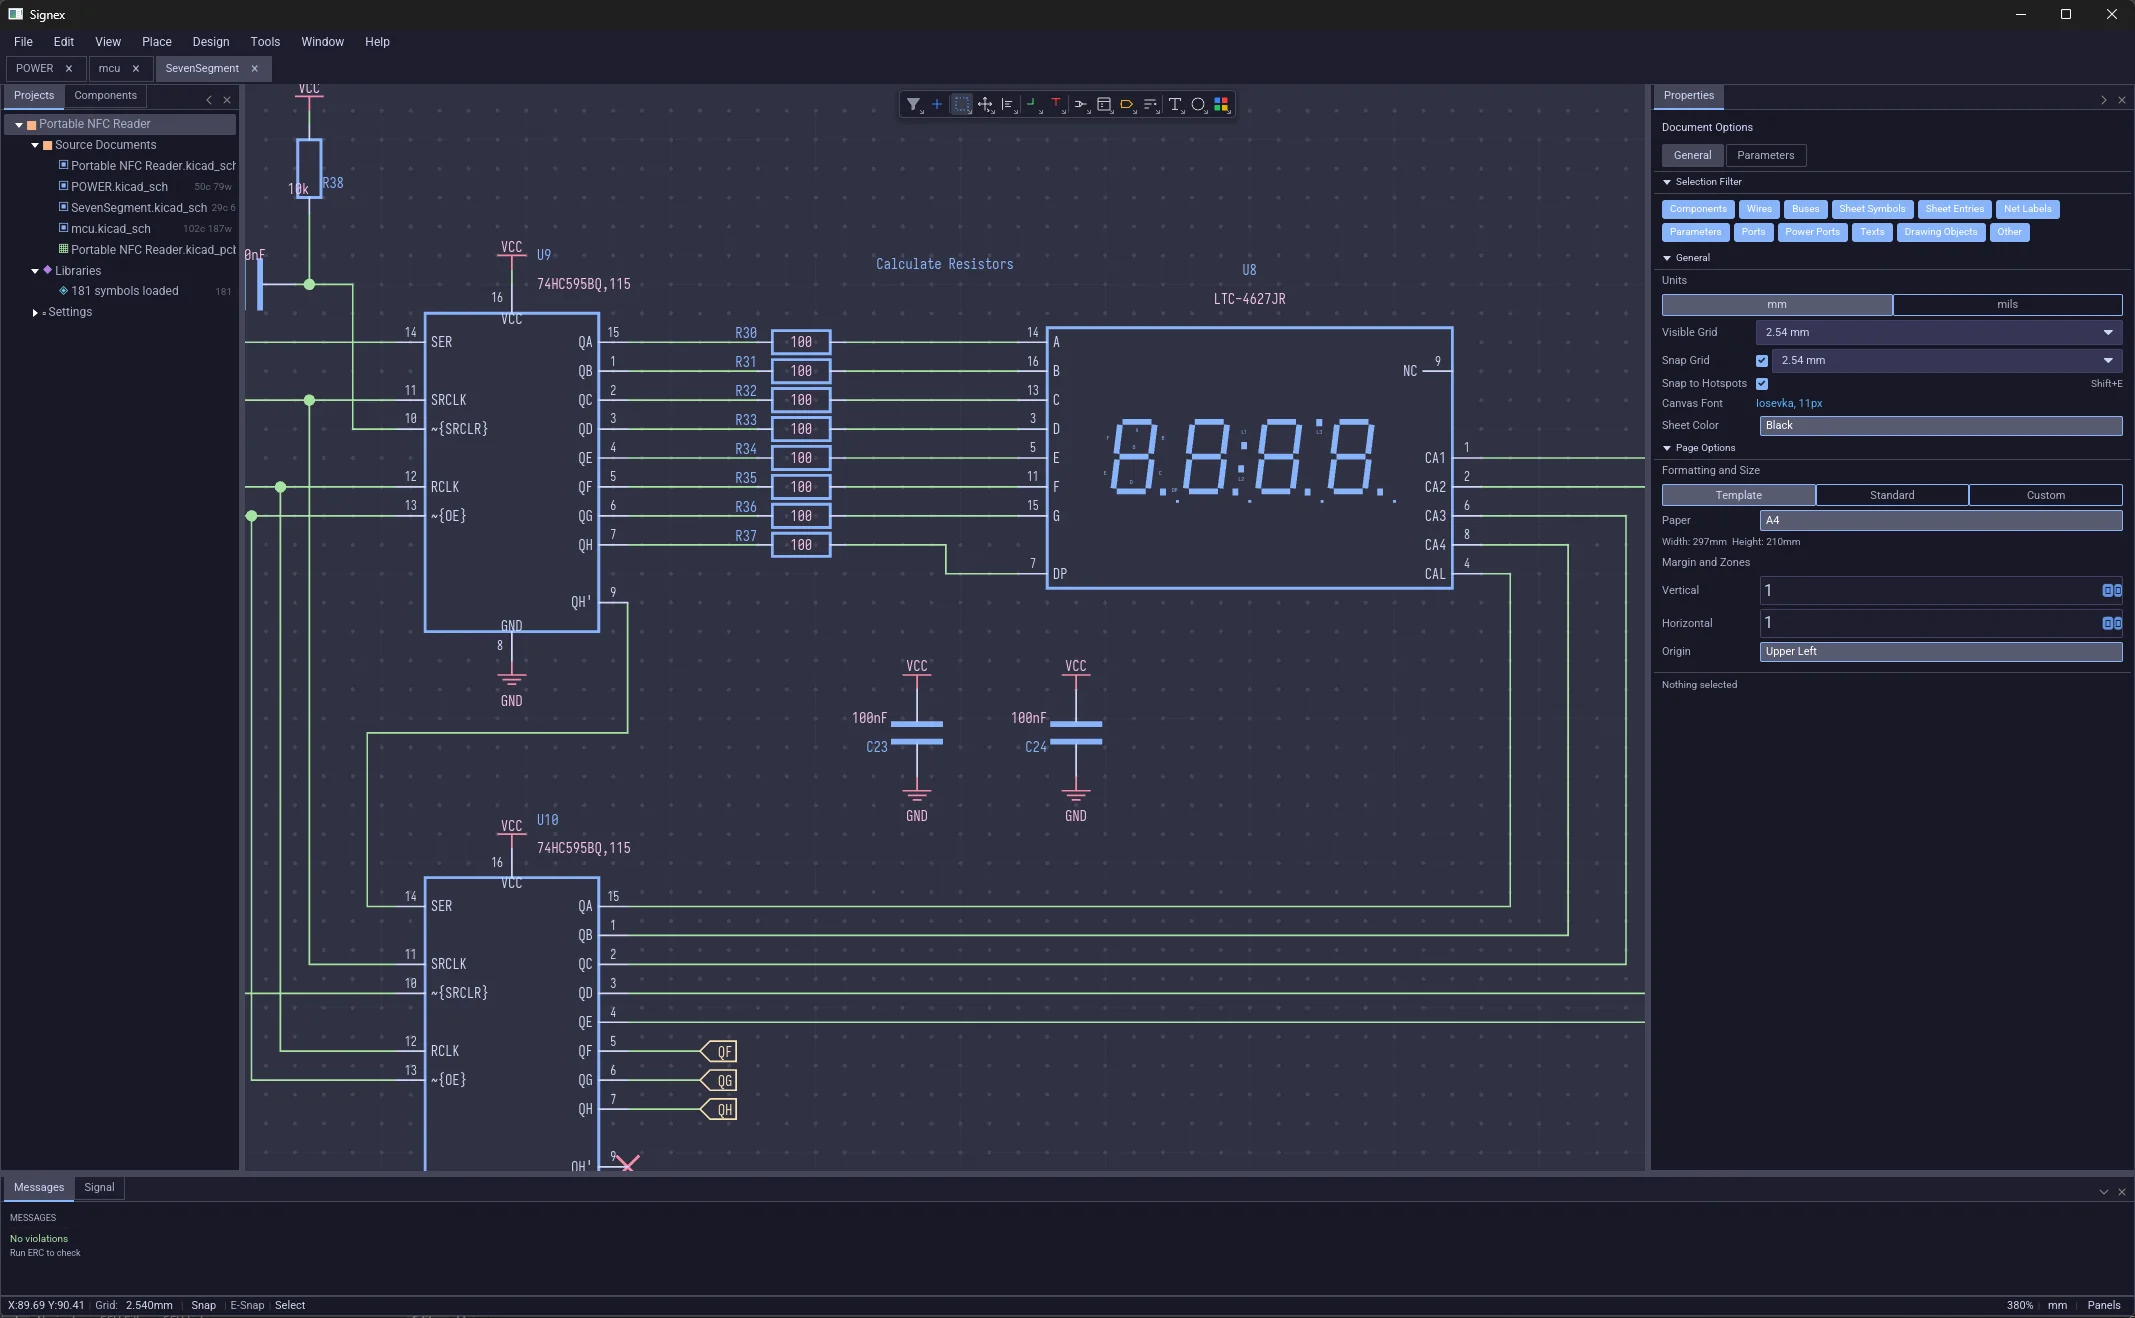
Task: Switch to the Components panel tab
Action: point(105,96)
